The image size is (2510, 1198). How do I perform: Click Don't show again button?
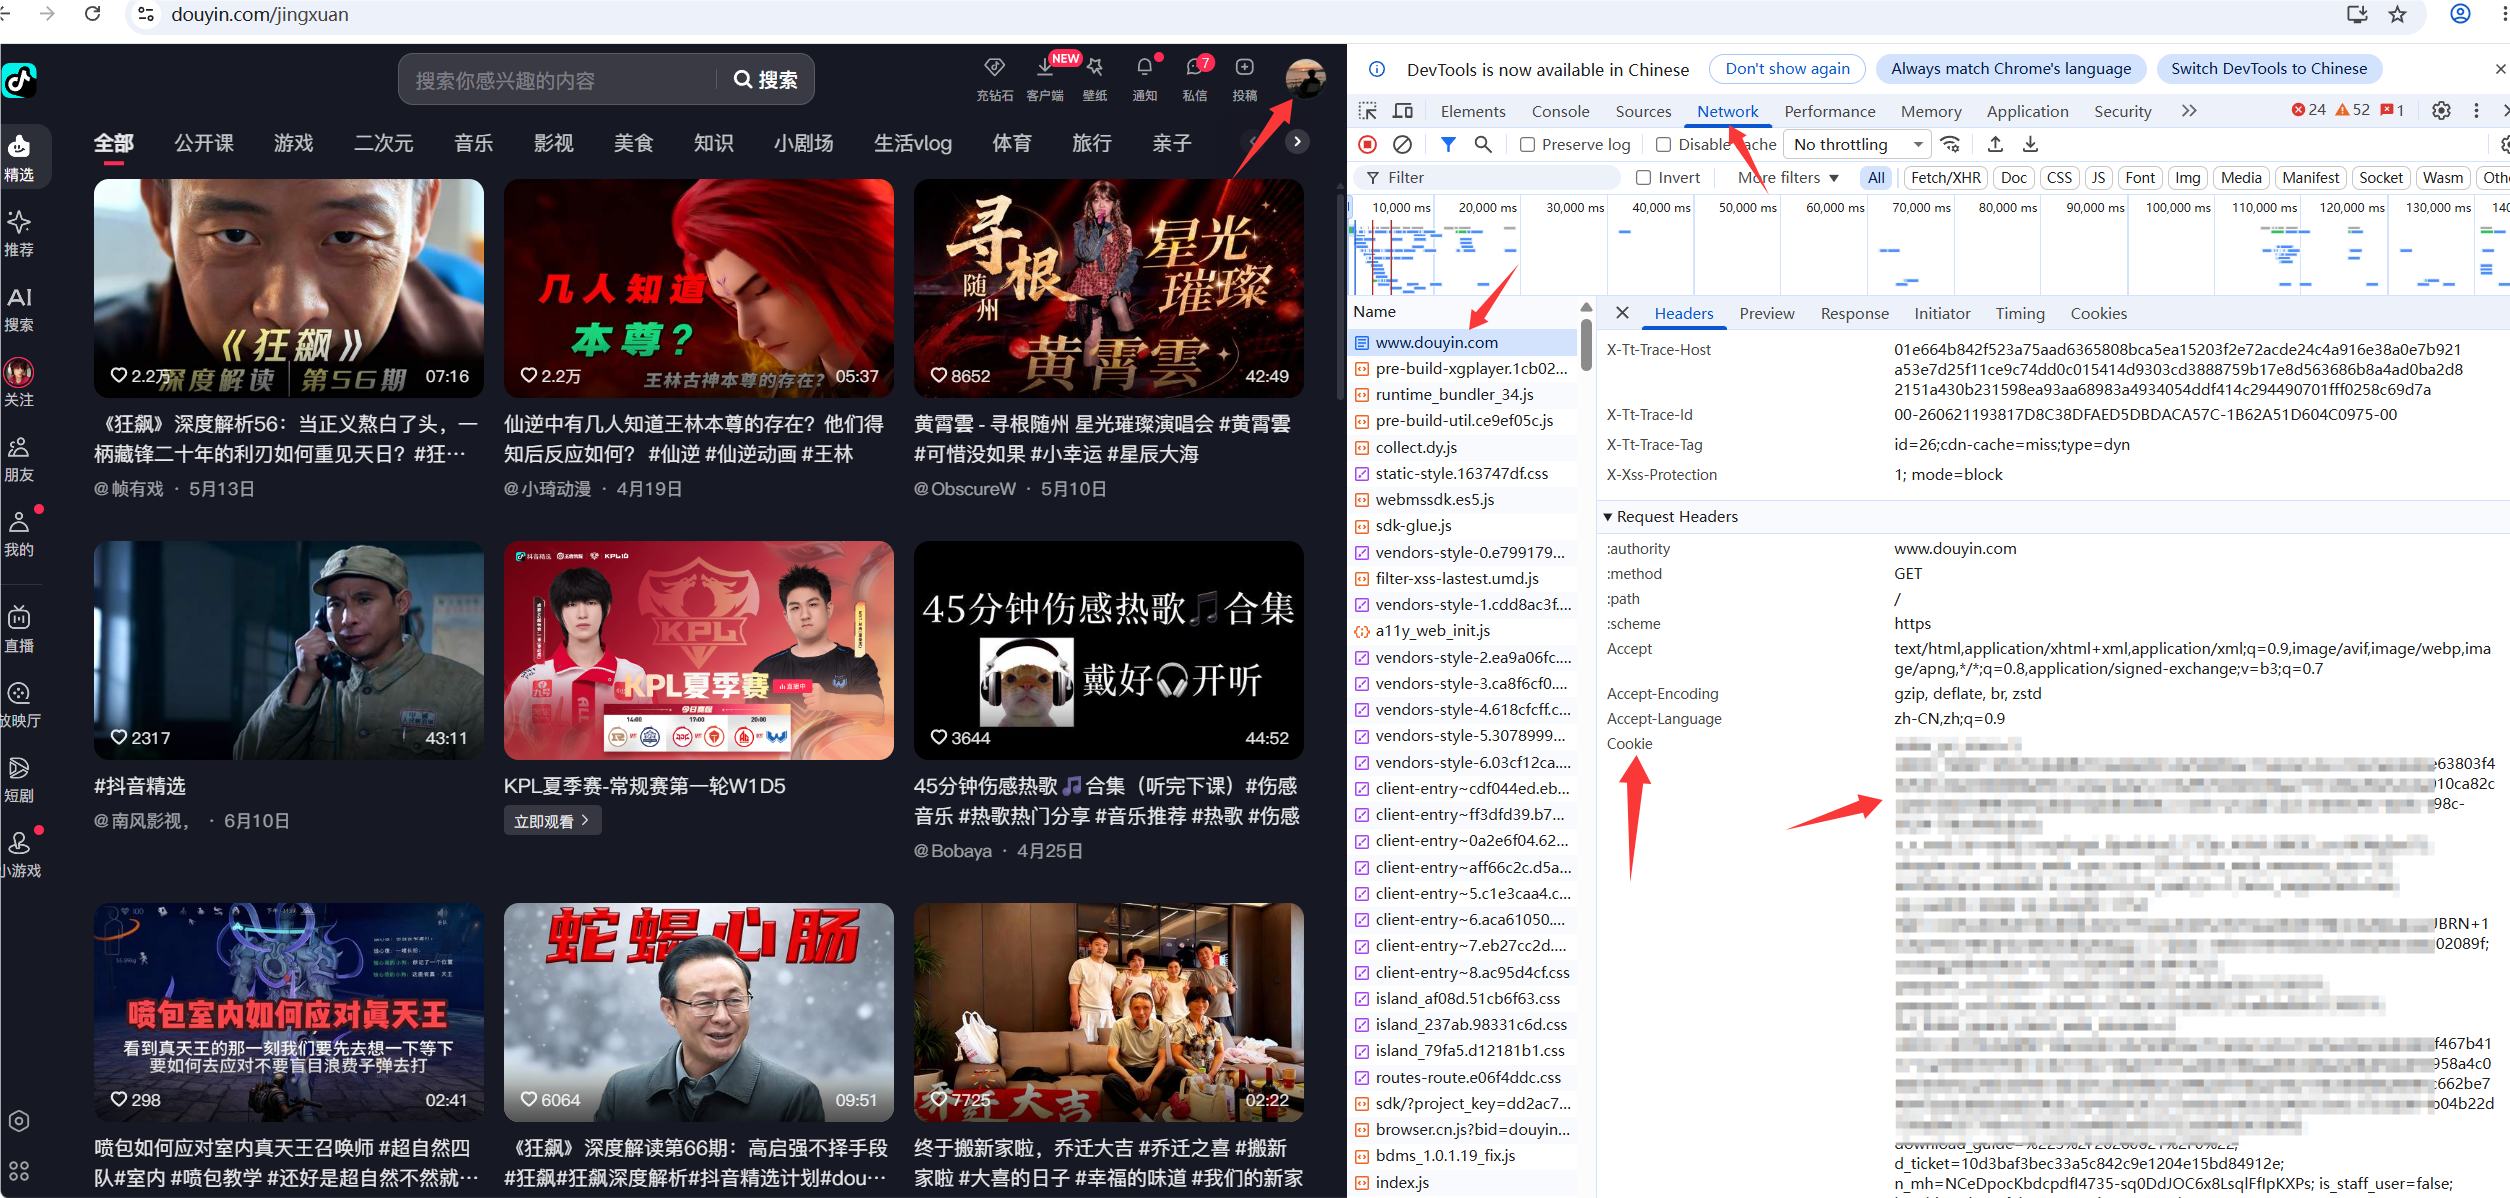[x=1787, y=69]
